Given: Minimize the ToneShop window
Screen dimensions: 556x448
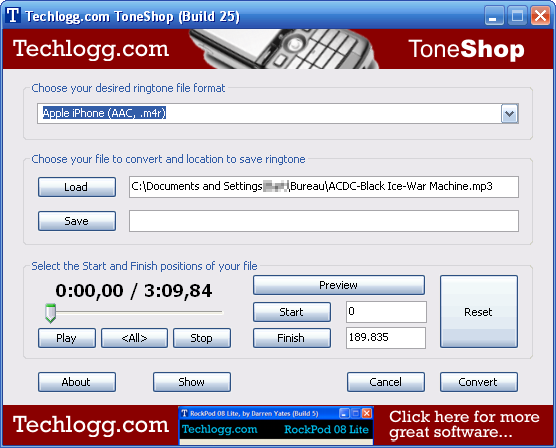Looking at the screenshot, I should pyautogui.click(x=494, y=16).
